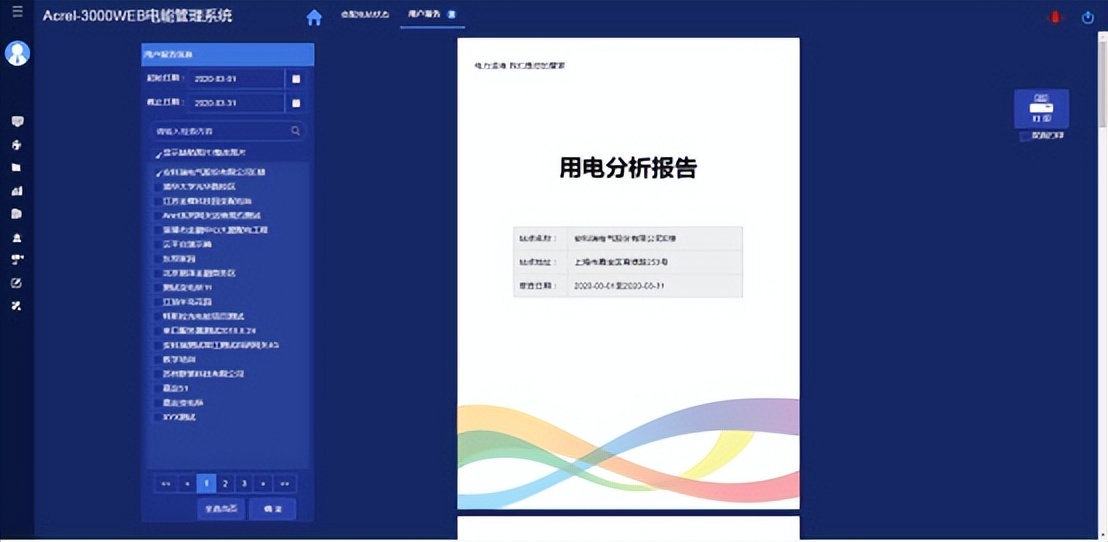
Task: Click the confirm button 确定
Action: point(272,509)
